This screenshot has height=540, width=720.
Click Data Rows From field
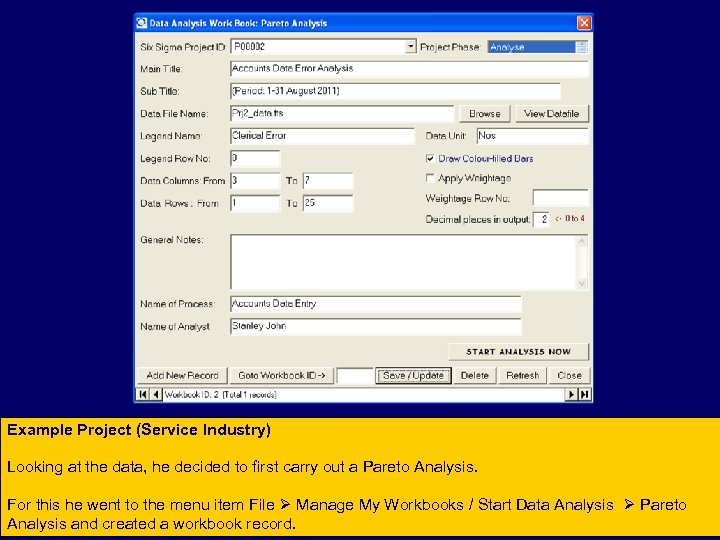(x=255, y=203)
